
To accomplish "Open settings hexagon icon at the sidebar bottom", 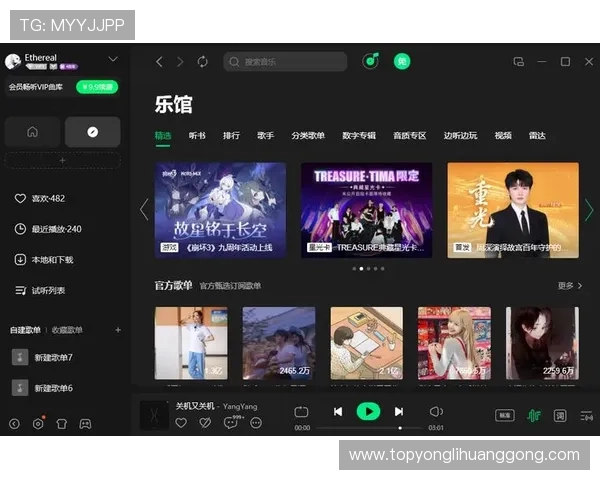I will coord(38,424).
